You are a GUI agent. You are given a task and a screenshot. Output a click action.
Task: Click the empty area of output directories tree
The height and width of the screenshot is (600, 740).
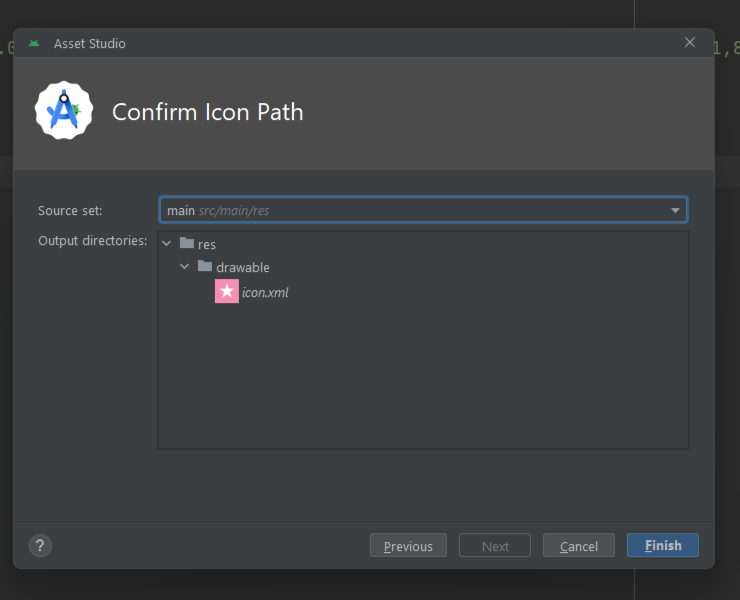tap(423, 378)
